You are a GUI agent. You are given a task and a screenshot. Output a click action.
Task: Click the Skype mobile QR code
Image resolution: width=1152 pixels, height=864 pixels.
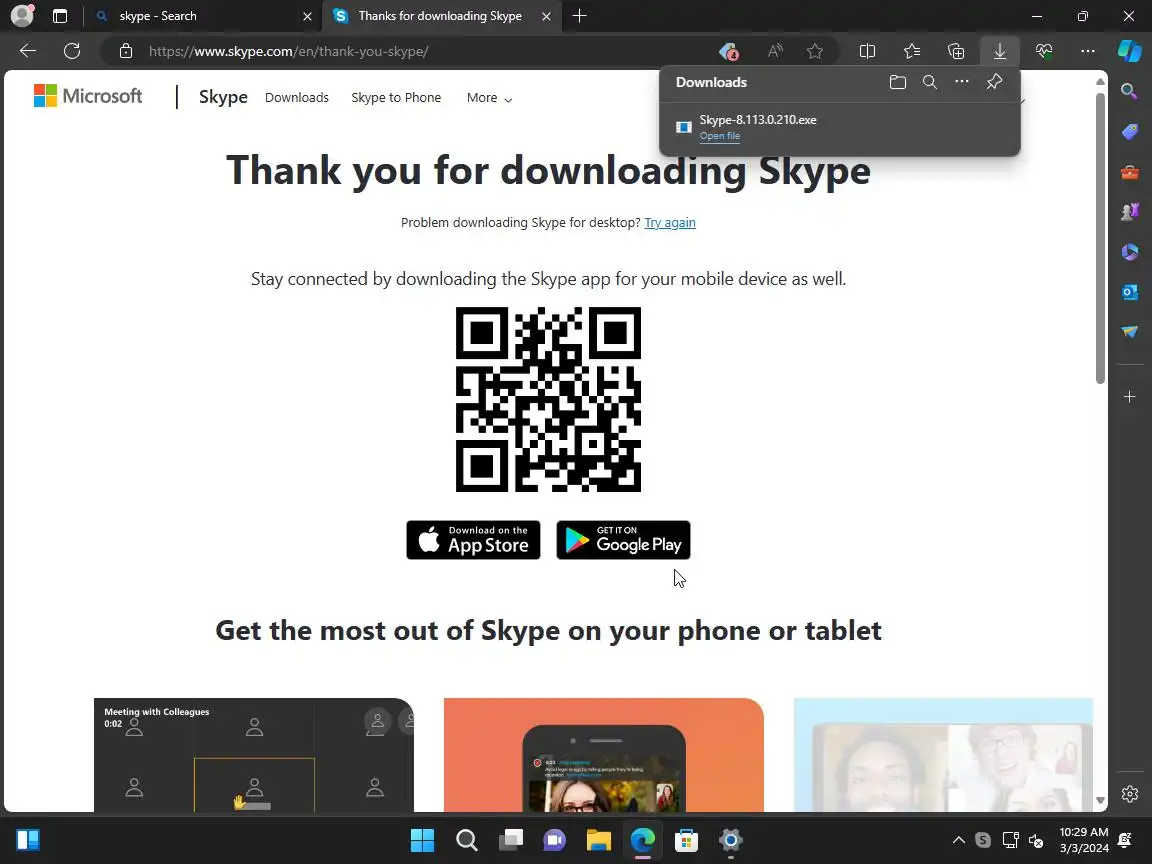tap(548, 399)
